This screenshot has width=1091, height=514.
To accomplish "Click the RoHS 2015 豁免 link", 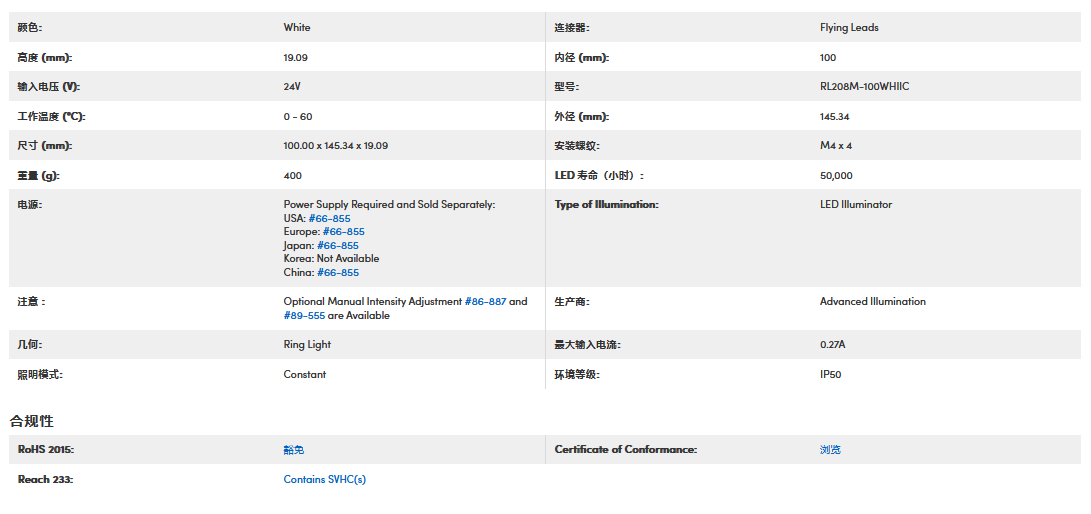I will coord(294,450).
